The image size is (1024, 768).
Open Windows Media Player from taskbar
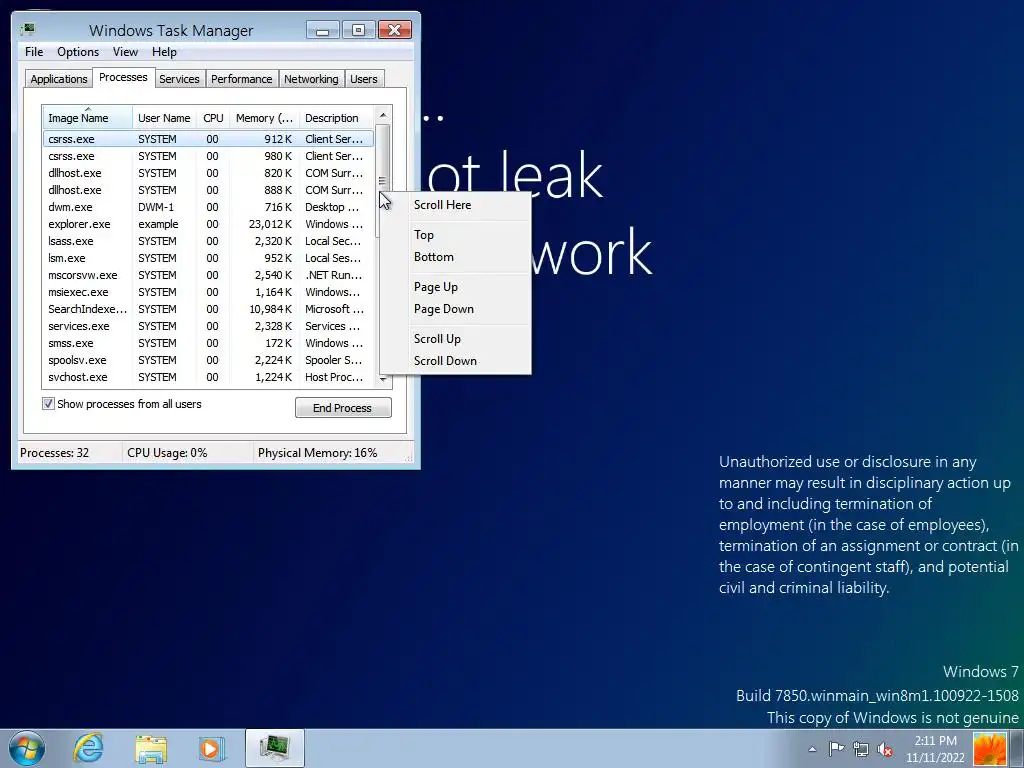(212, 748)
